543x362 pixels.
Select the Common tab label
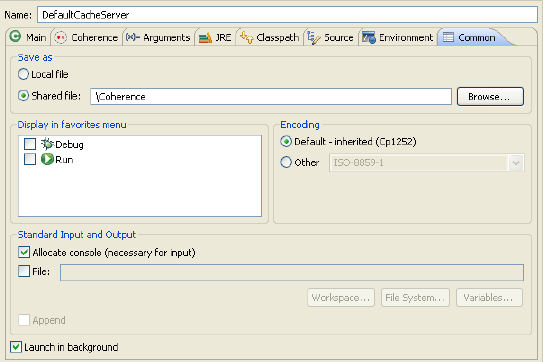(477, 37)
